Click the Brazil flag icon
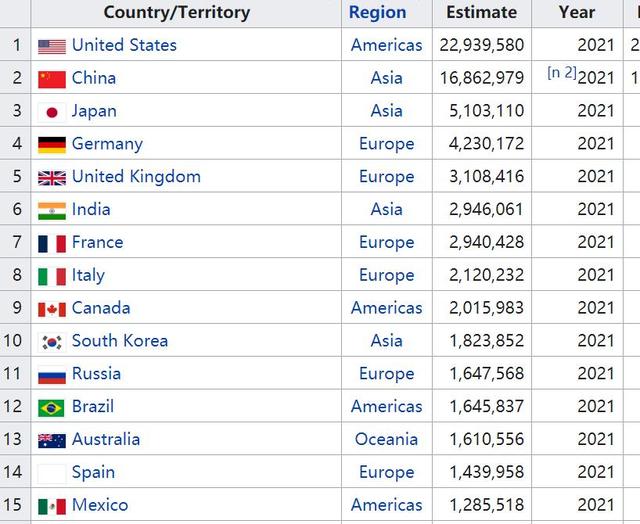The width and height of the screenshot is (640, 524). coord(52,408)
